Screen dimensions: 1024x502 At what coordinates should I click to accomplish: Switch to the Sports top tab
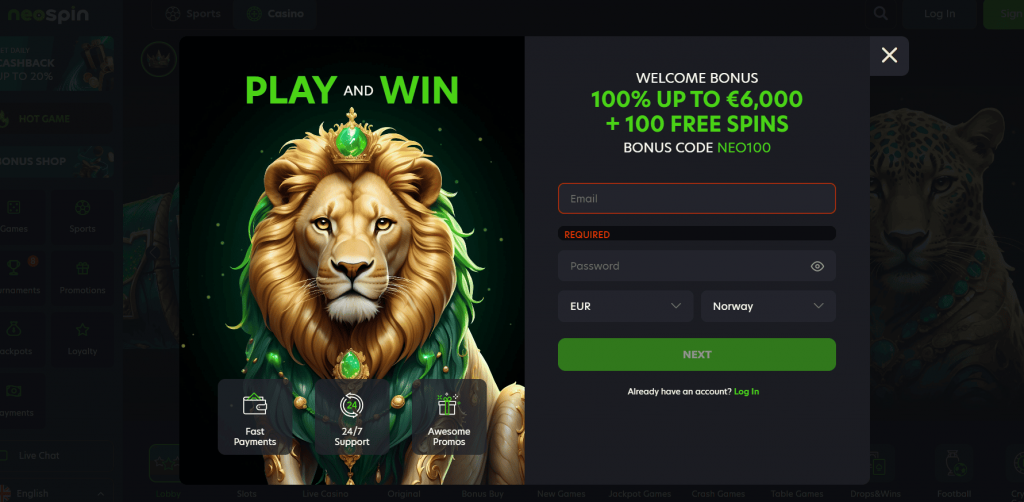pos(193,14)
